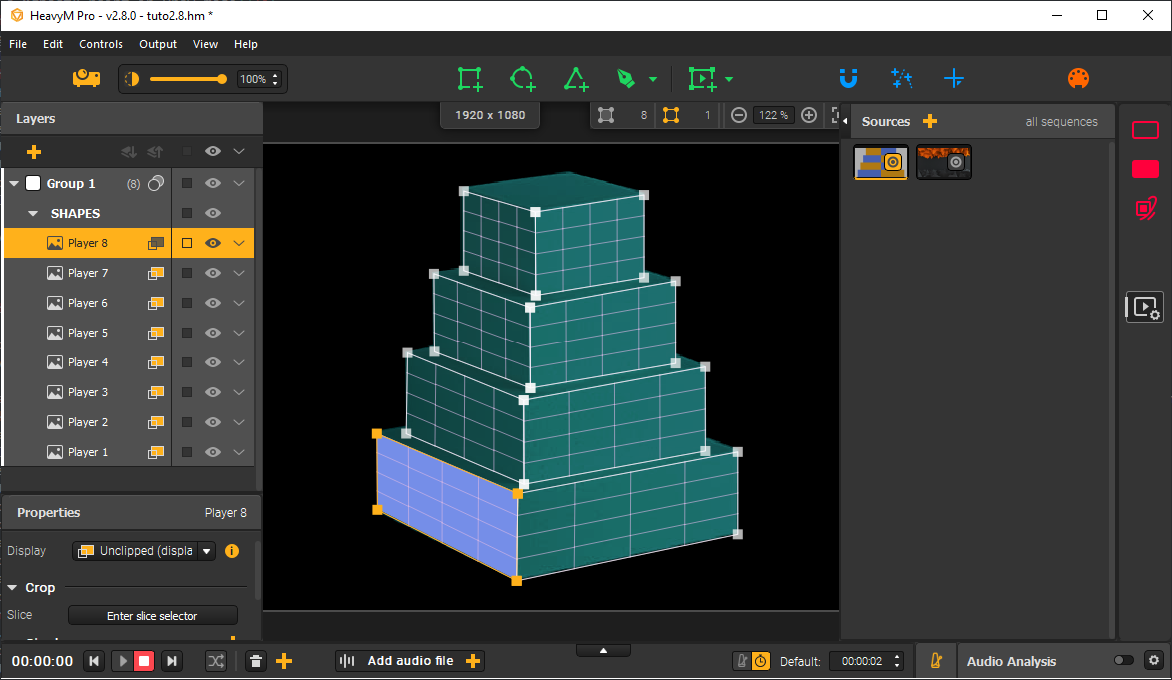This screenshot has height=680, width=1172.
Task: Collapse the SHAPES group
Action: coord(31,213)
